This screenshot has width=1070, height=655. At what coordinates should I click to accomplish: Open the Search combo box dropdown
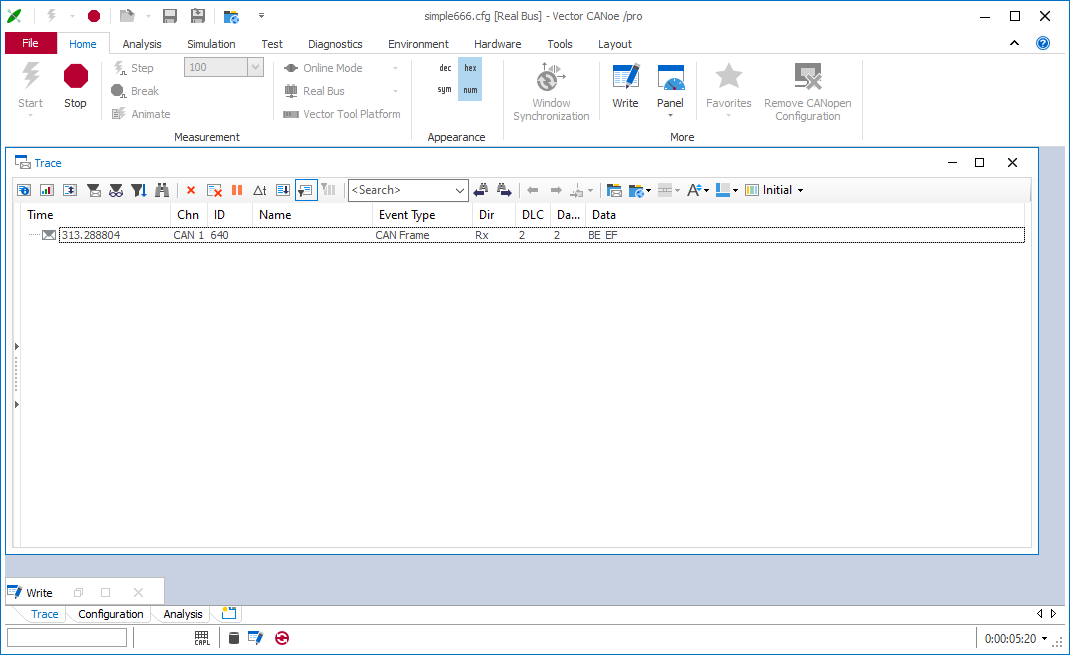(x=460, y=190)
